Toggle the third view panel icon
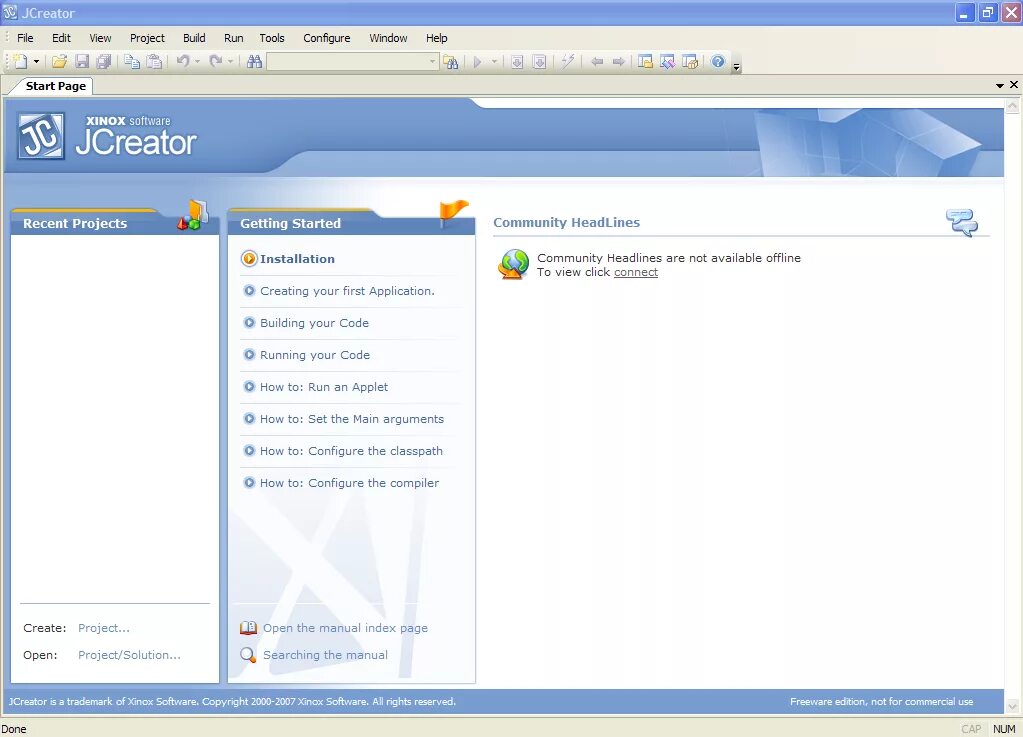The image size is (1023, 737). (x=690, y=61)
